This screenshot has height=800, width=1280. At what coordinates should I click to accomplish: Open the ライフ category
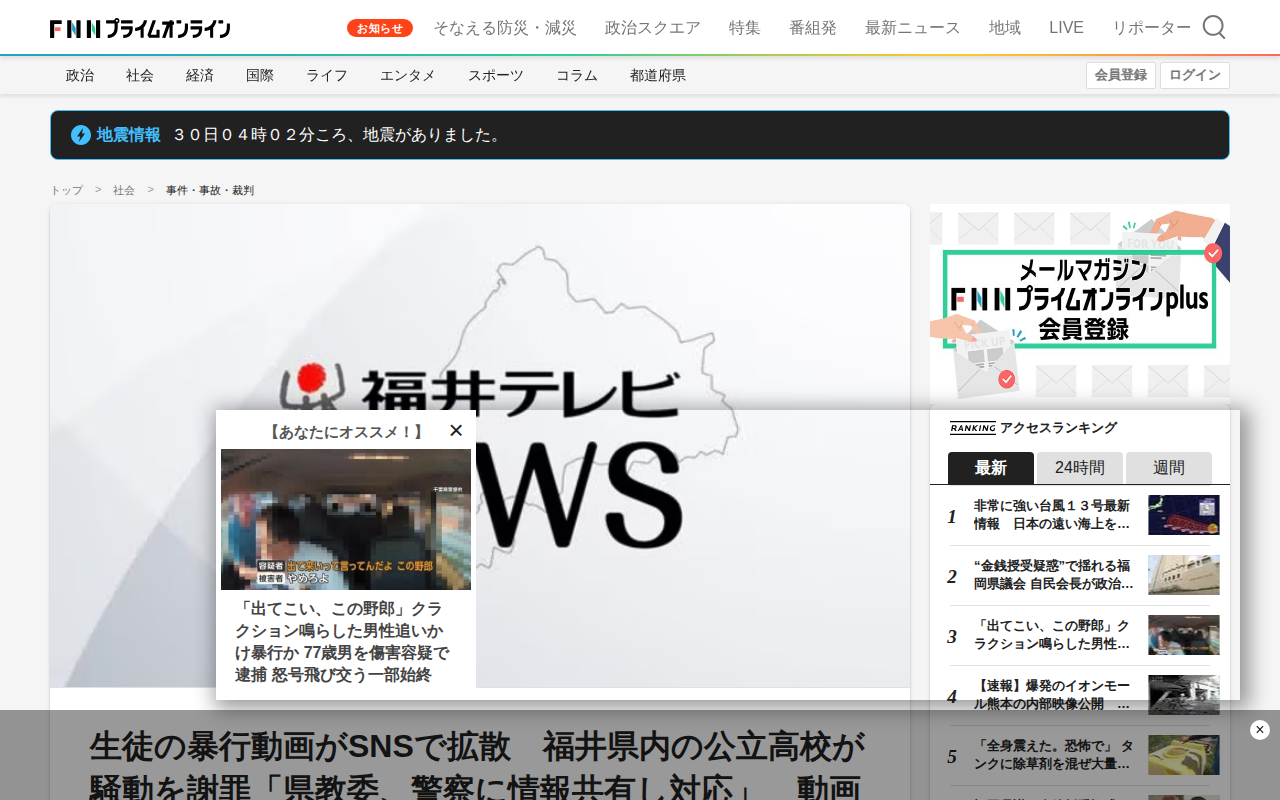(327, 75)
